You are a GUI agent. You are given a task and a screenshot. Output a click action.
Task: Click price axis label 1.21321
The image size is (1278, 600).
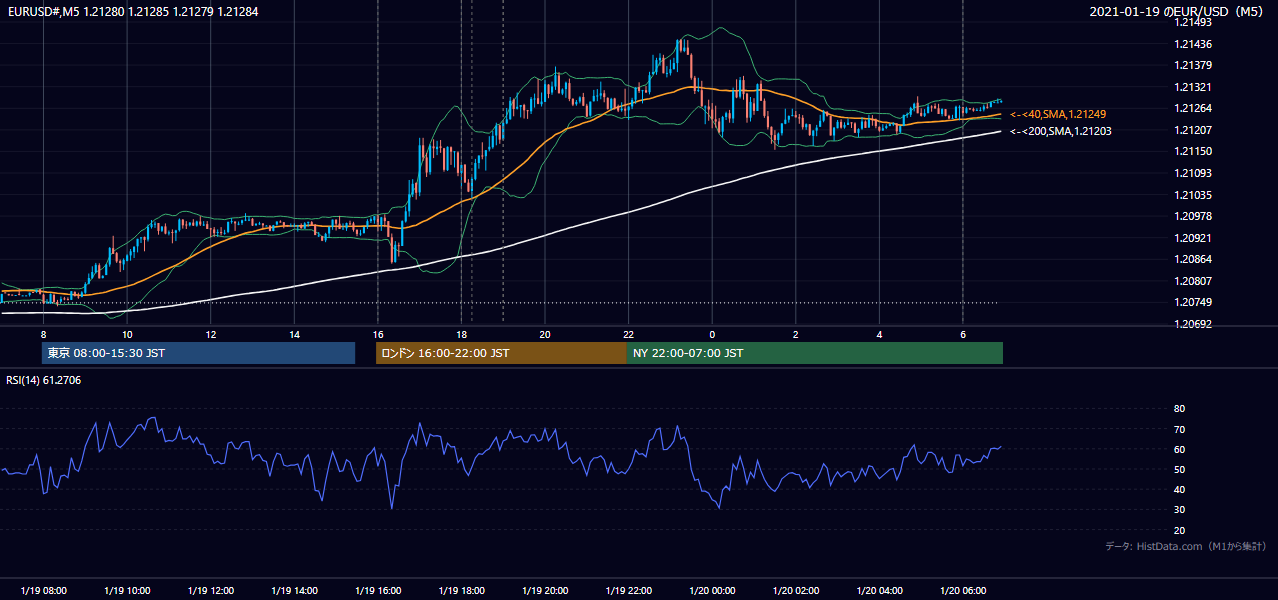pos(1193,87)
